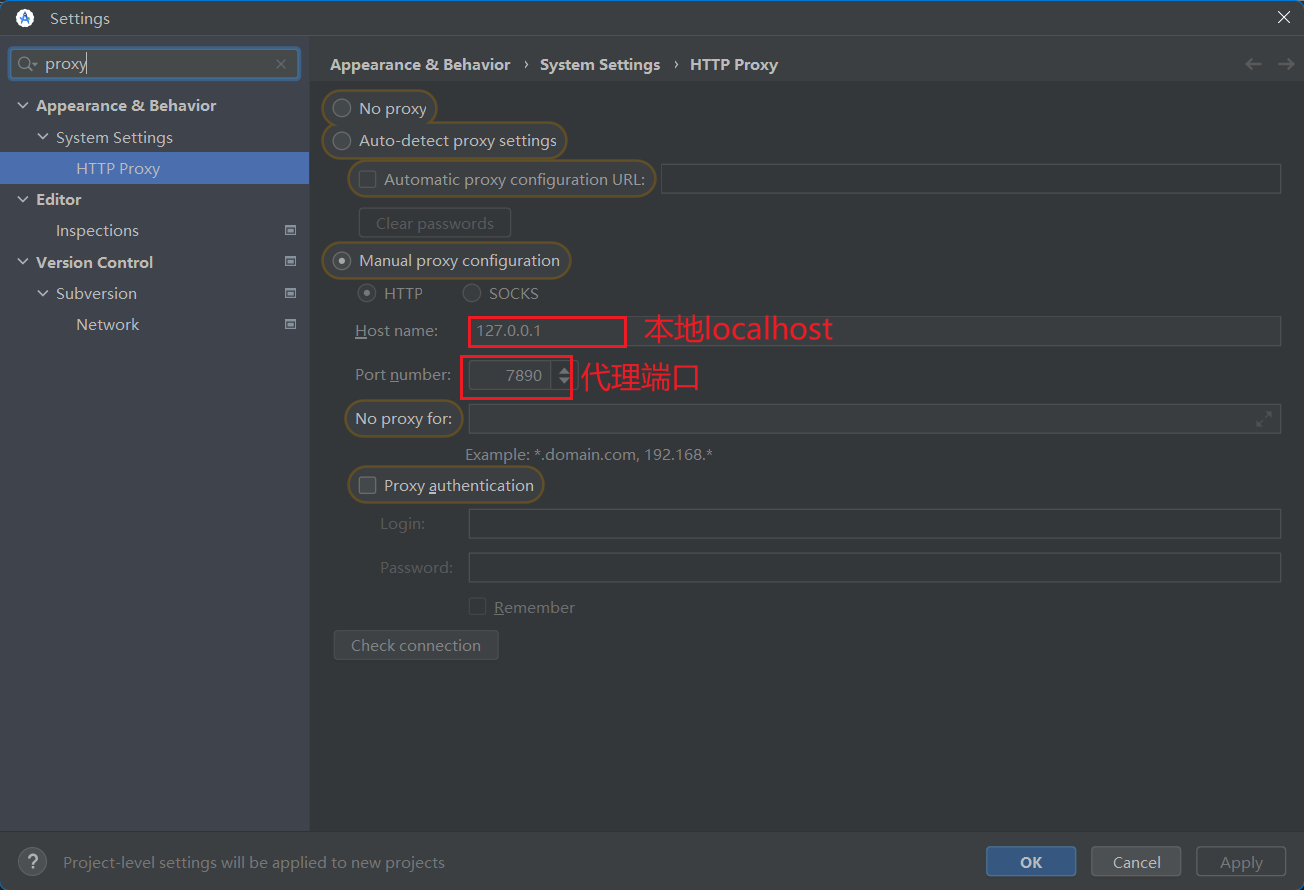Enable Proxy authentication checkbox
The height and width of the screenshot is (890, 1304).
click(368, 485)
